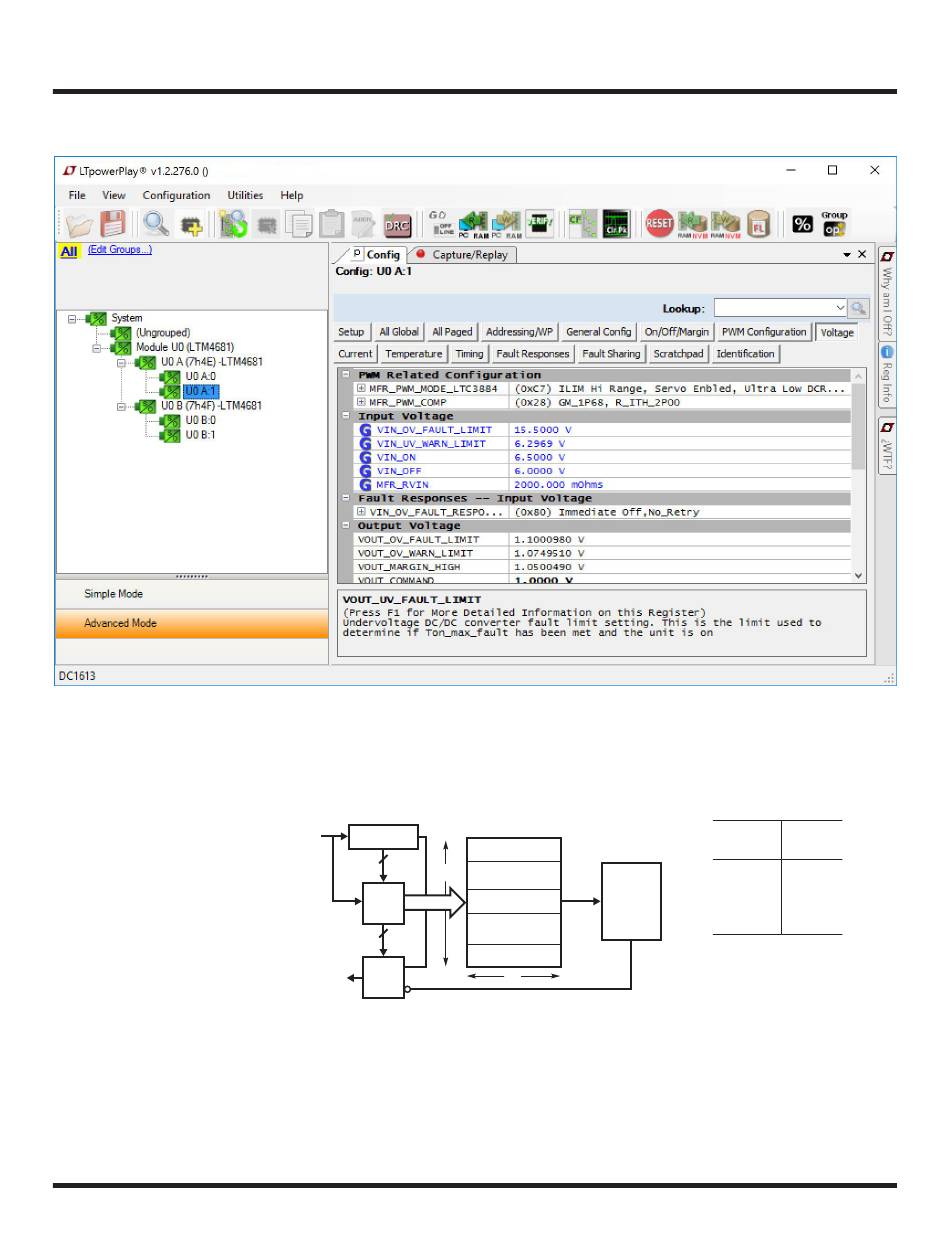The width and height of the screenshot is (950, 1241).
Task: Select the All groups label
Action: coord(69,252)
